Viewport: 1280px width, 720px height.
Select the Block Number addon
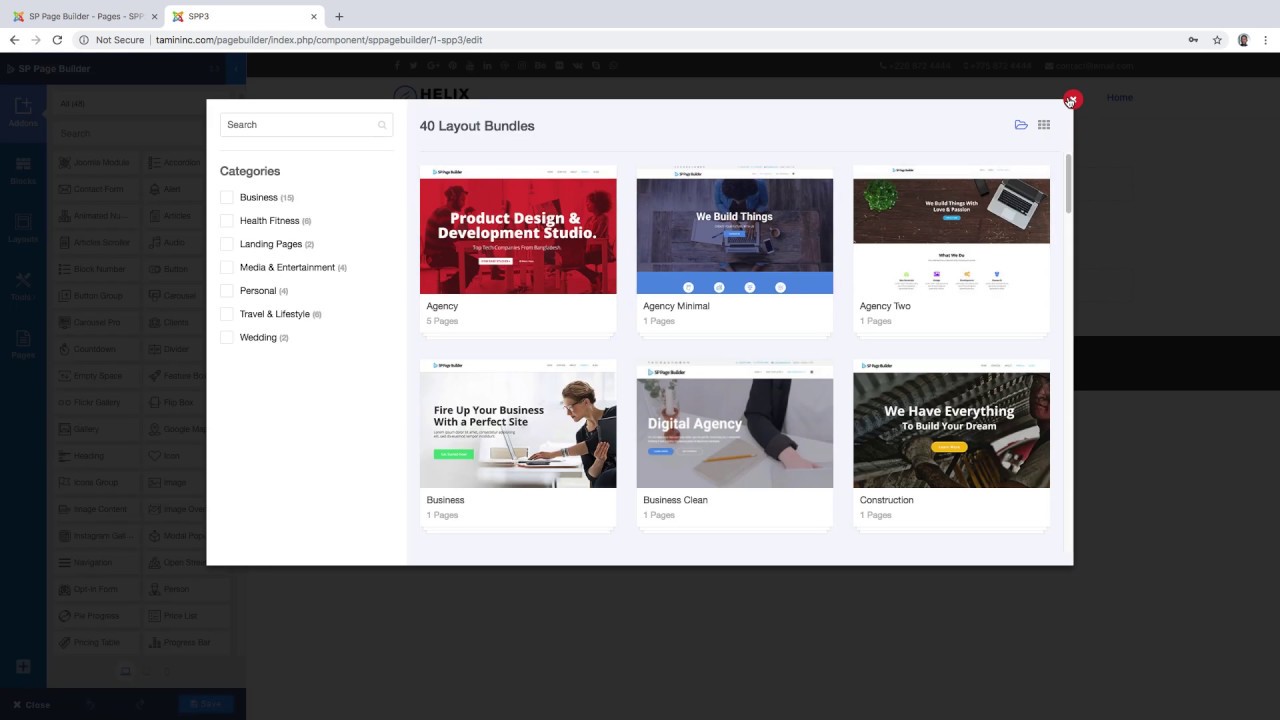pos(97,269)
